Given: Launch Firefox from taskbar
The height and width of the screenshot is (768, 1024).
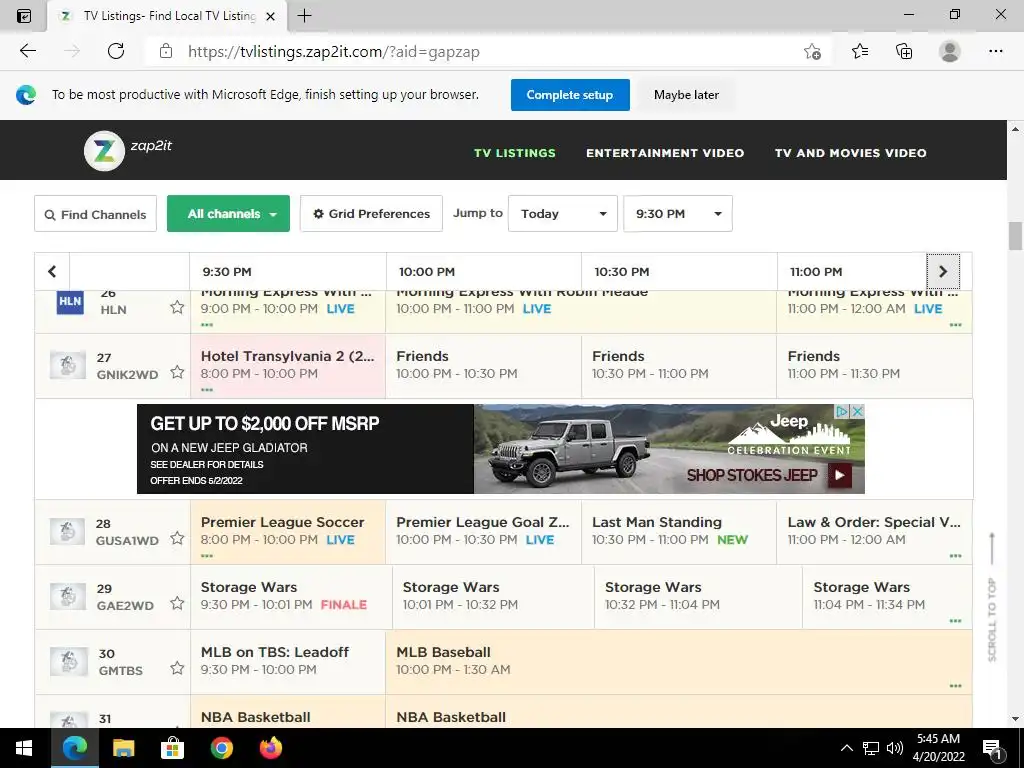Looking at the screenshot, I should click(270, 748).
